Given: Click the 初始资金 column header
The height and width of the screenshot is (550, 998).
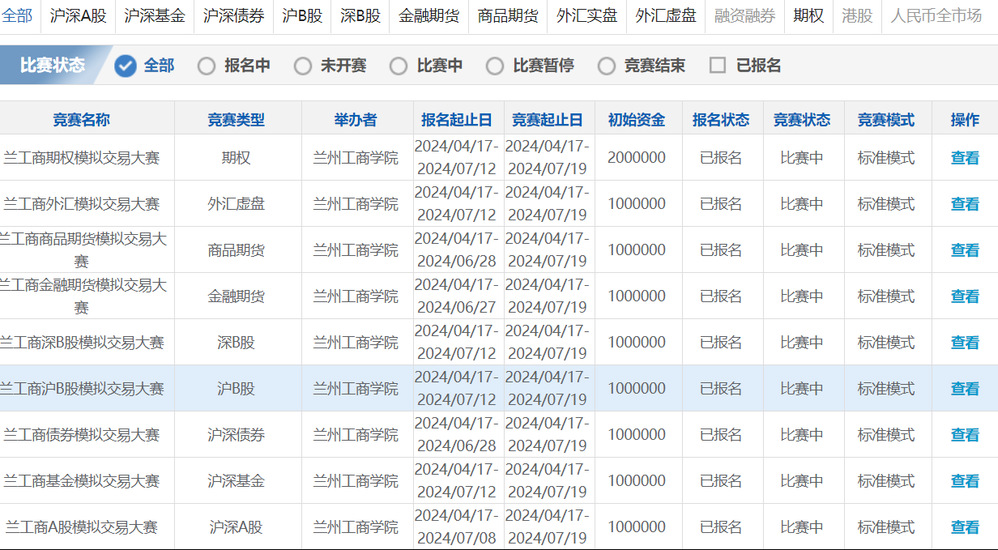Looking at the screenshot, I should point(636,120).
